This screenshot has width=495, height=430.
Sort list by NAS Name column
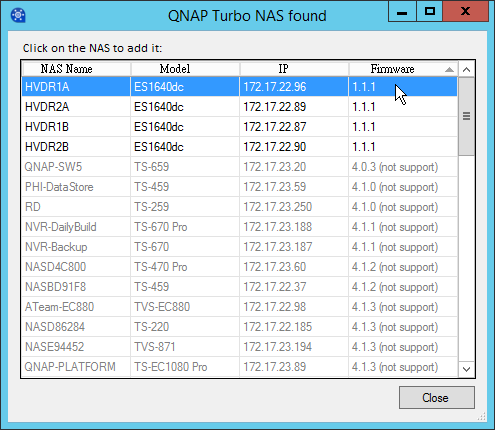click(76, 69)
